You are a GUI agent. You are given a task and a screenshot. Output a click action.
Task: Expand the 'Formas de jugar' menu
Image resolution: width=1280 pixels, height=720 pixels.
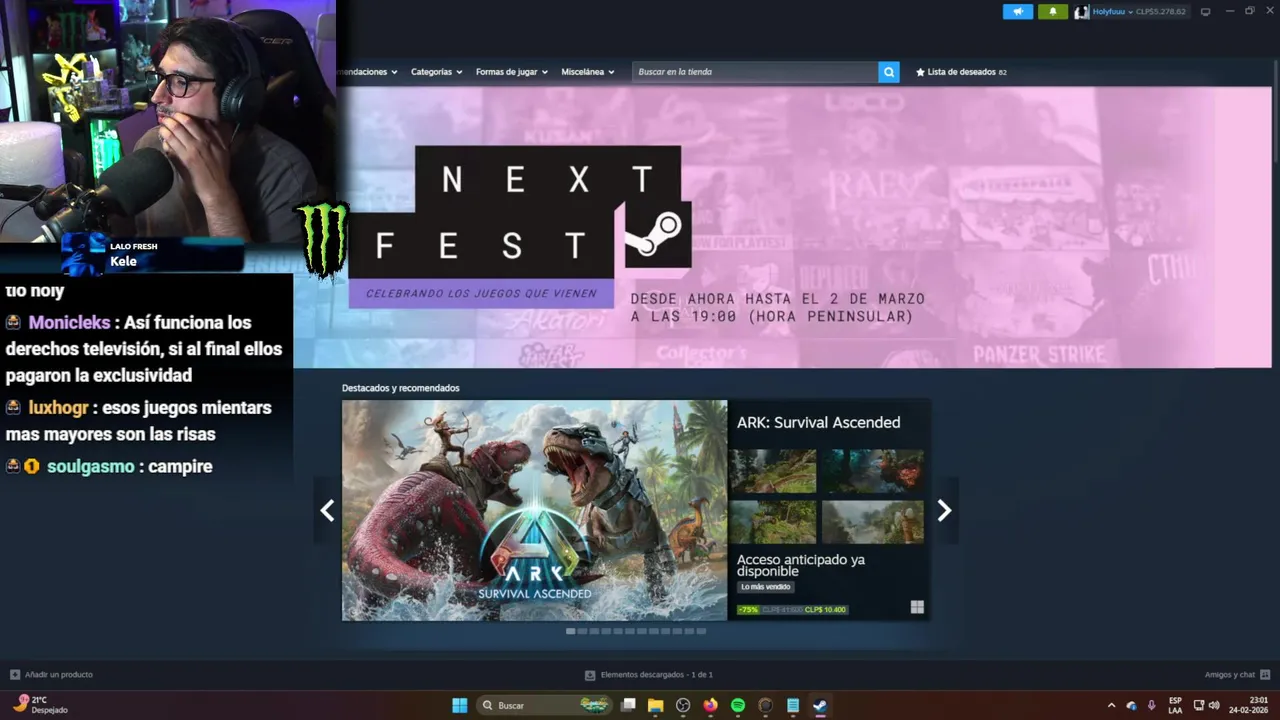[511, 72]
